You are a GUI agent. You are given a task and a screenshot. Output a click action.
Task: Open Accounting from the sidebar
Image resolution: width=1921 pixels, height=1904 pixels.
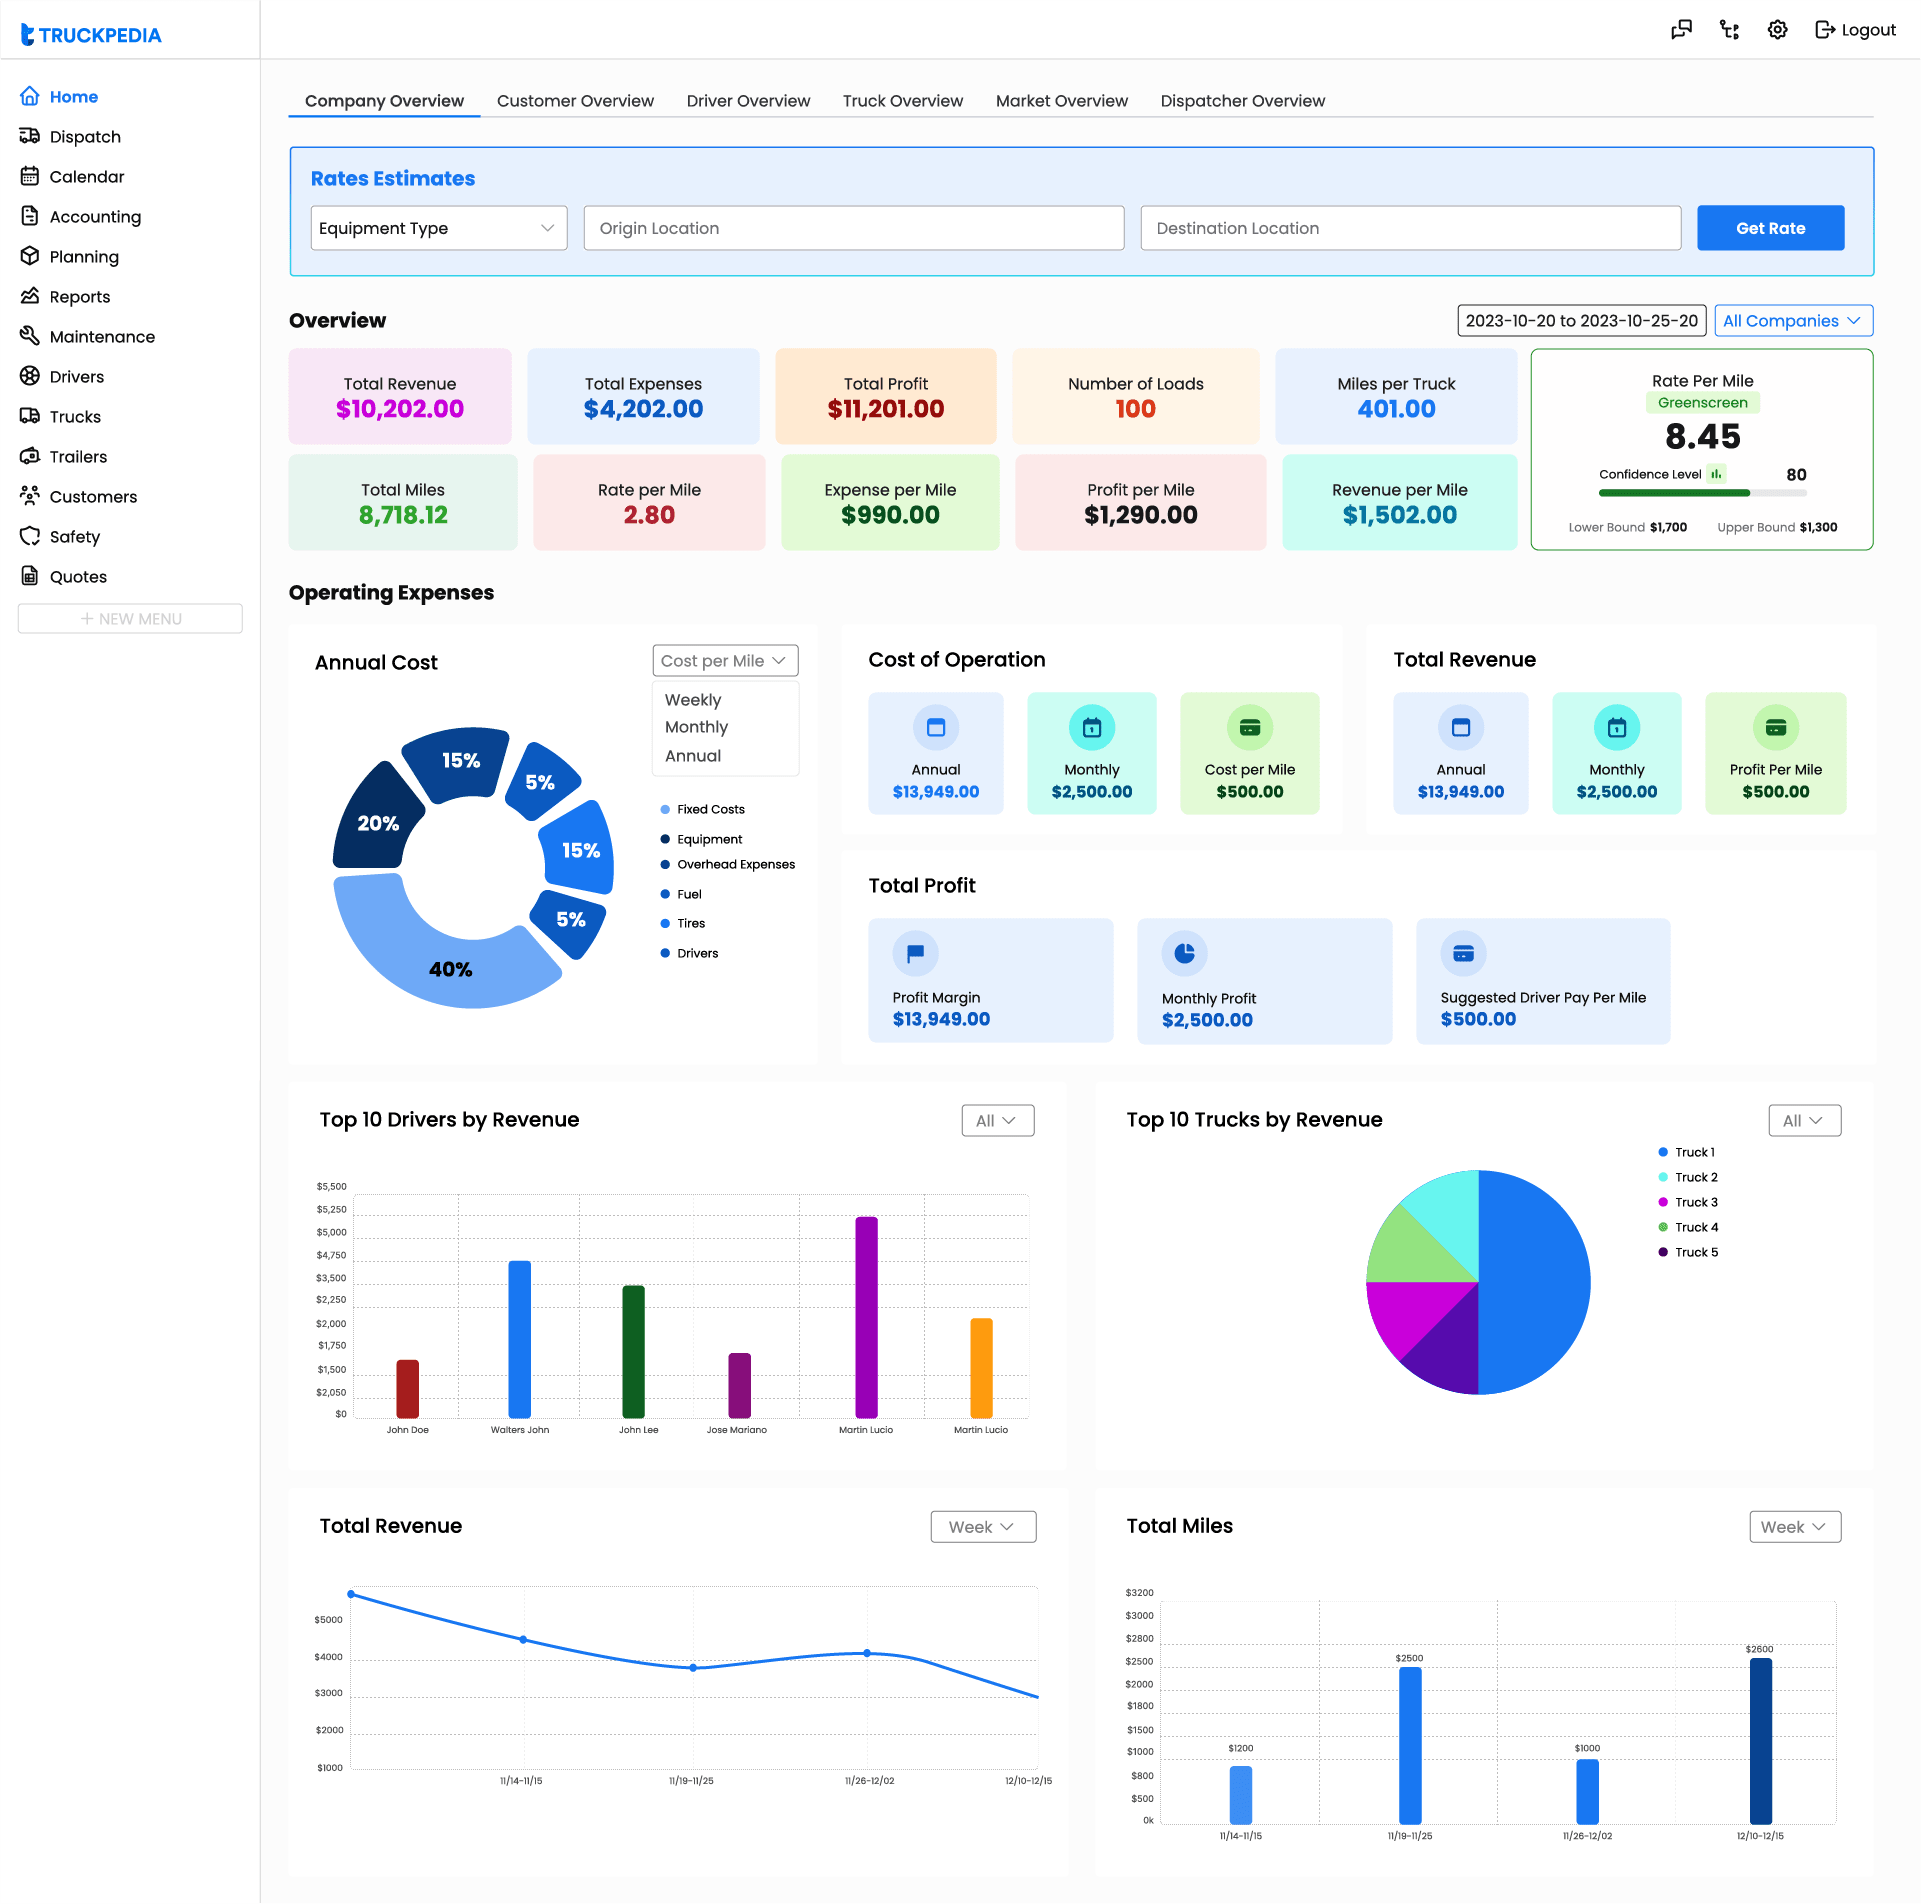[95, 216]
